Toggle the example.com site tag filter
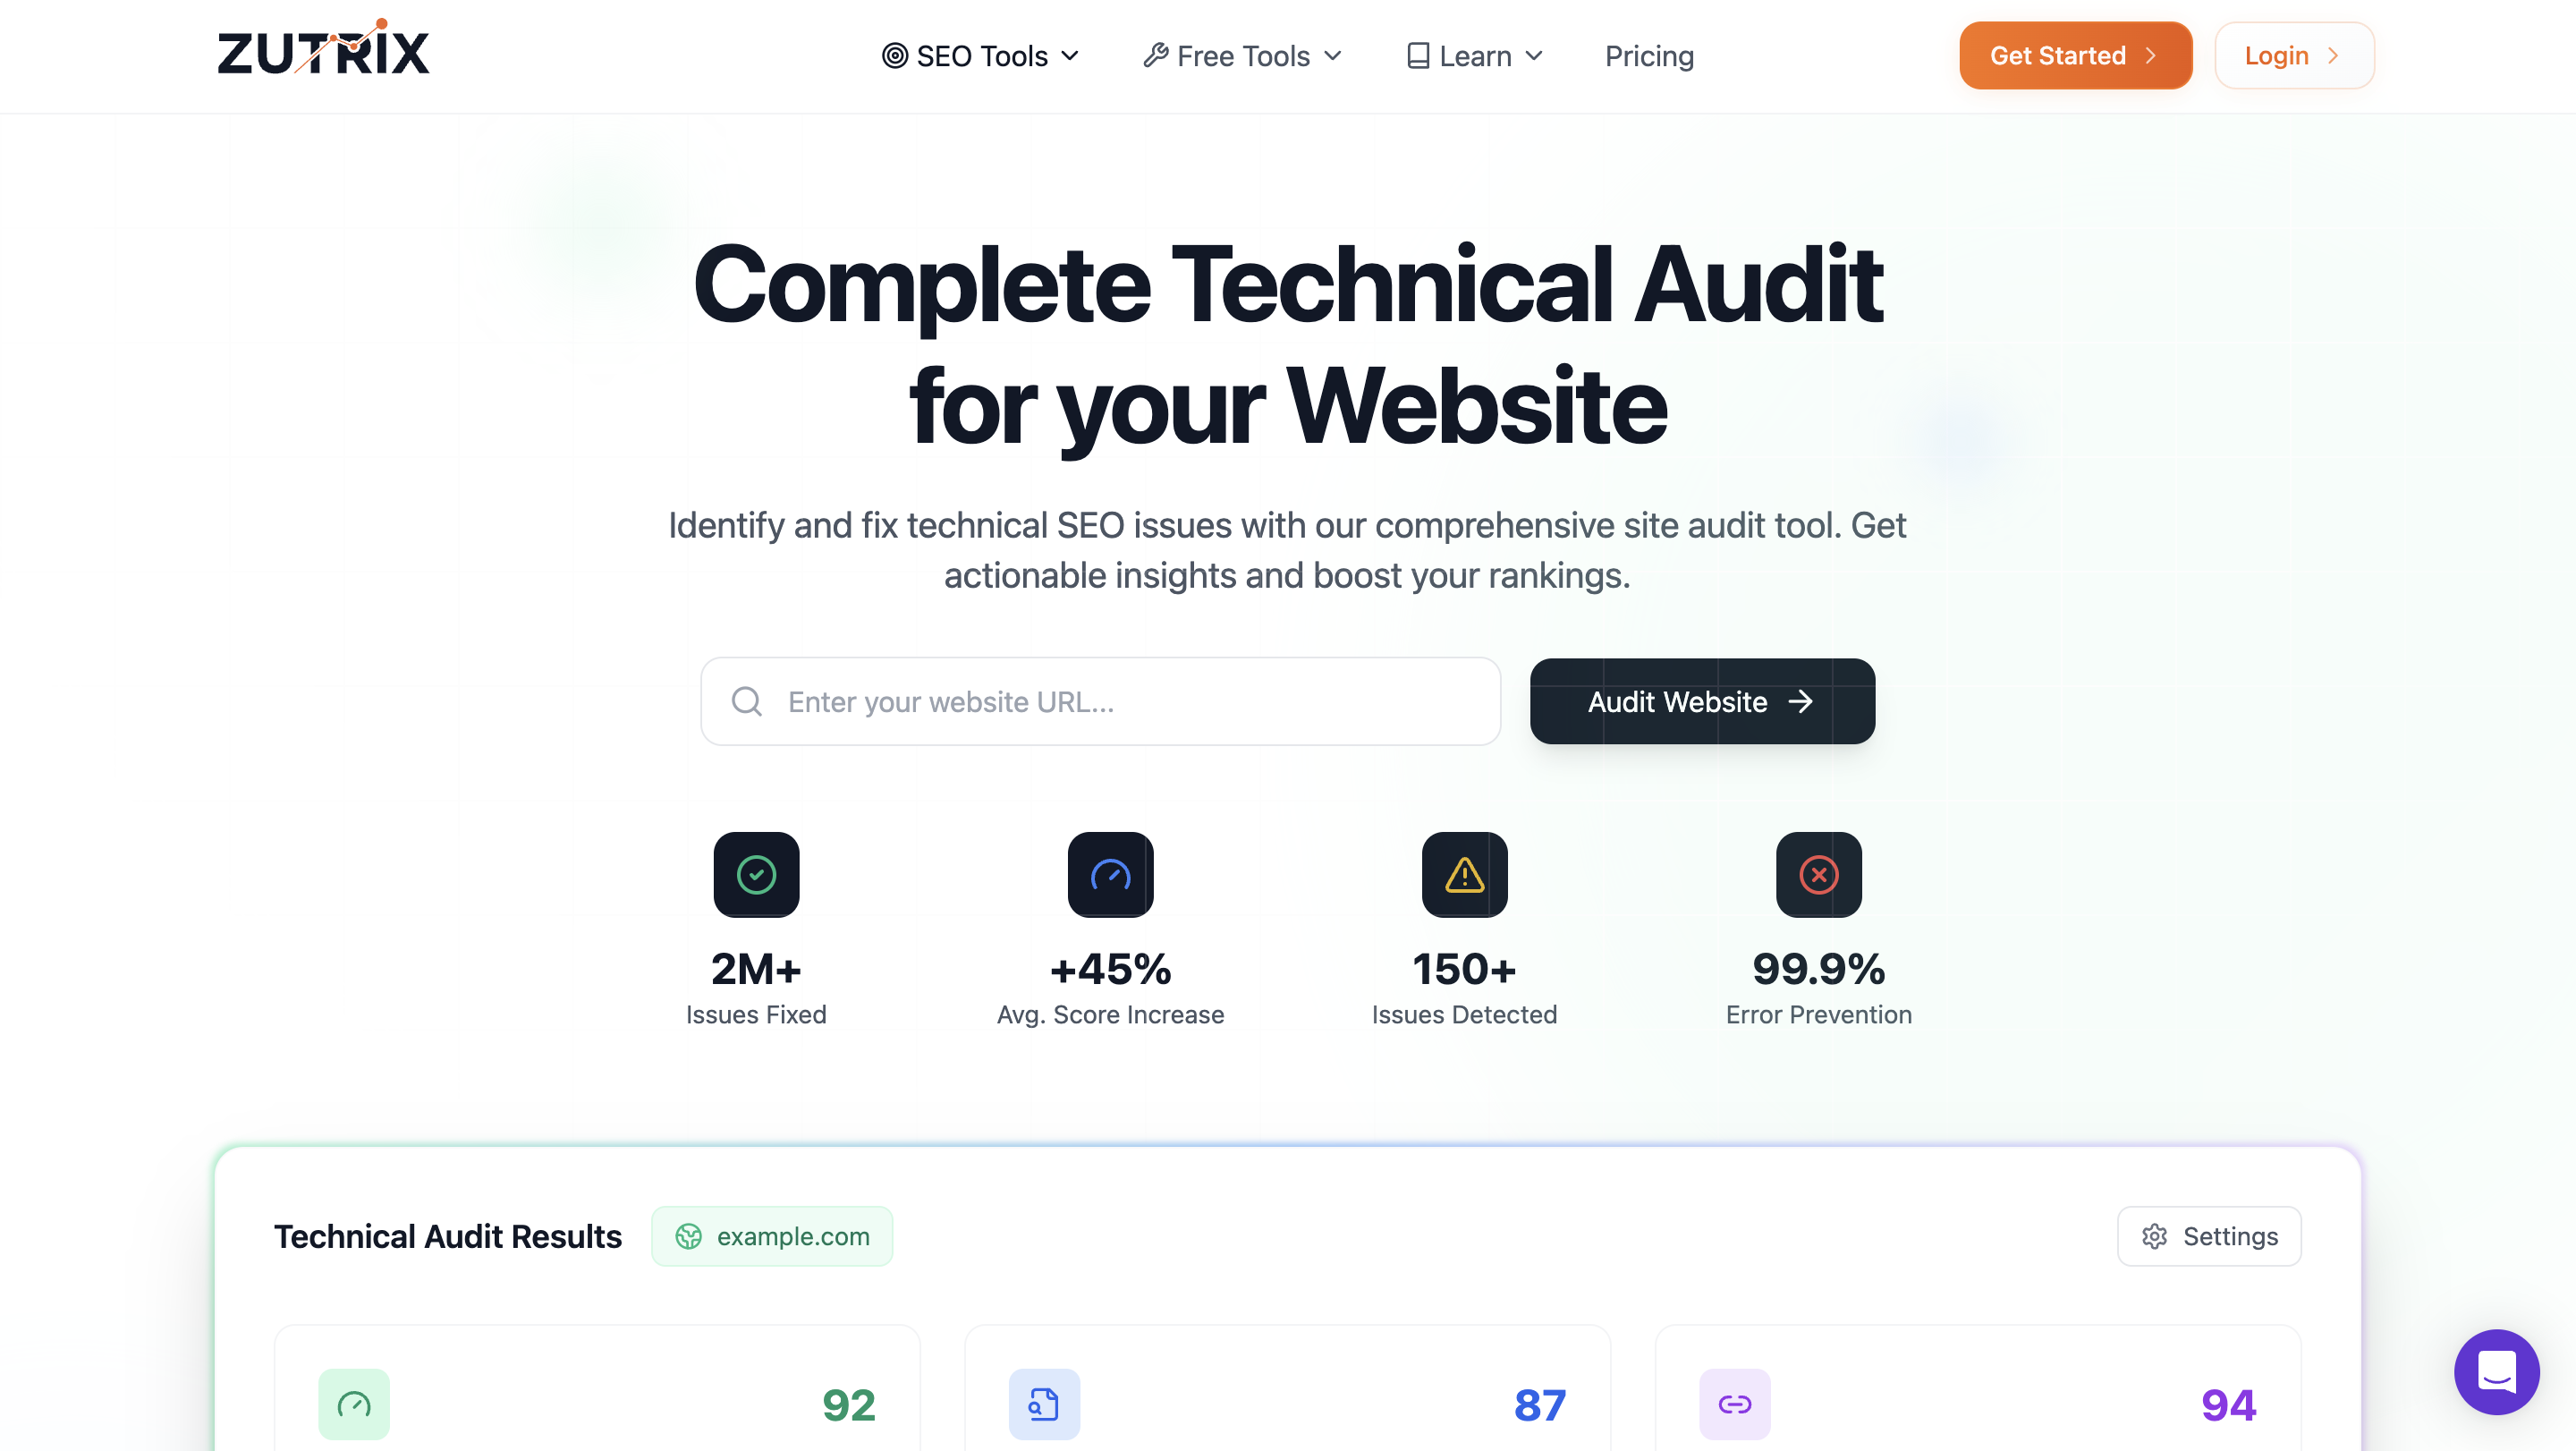 pyautogui.click(x=773, y=1237)
